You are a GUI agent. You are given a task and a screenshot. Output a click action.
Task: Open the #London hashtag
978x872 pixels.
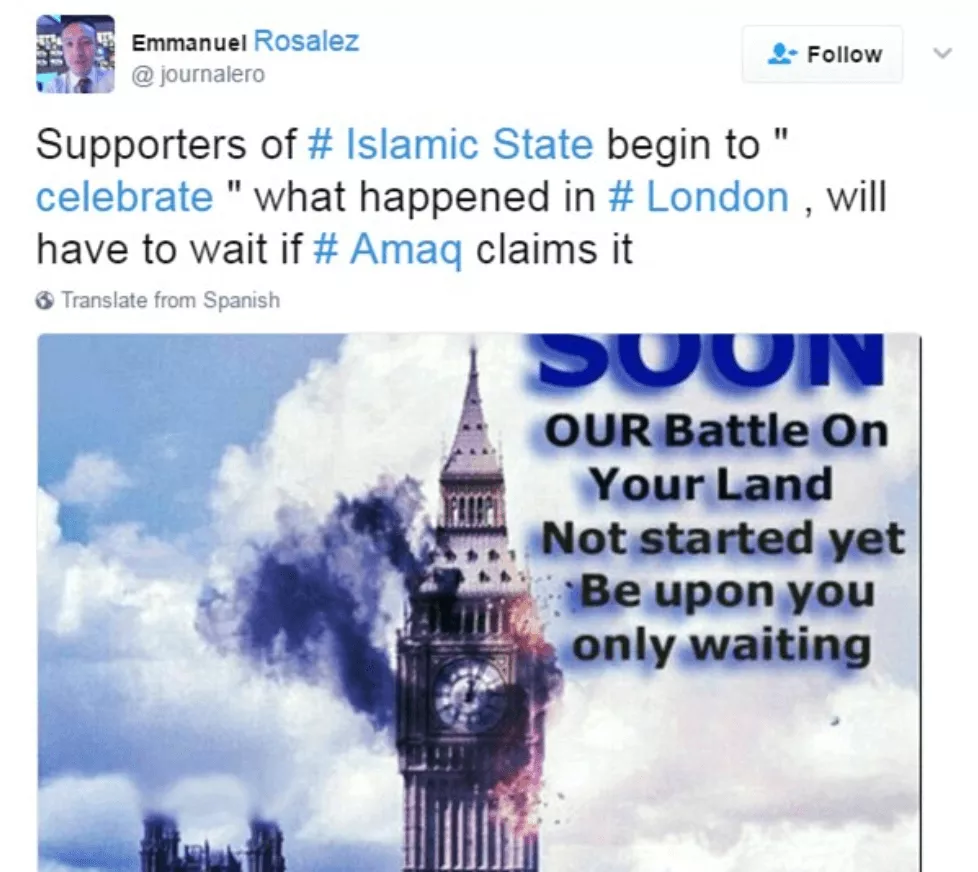point(699,197)
